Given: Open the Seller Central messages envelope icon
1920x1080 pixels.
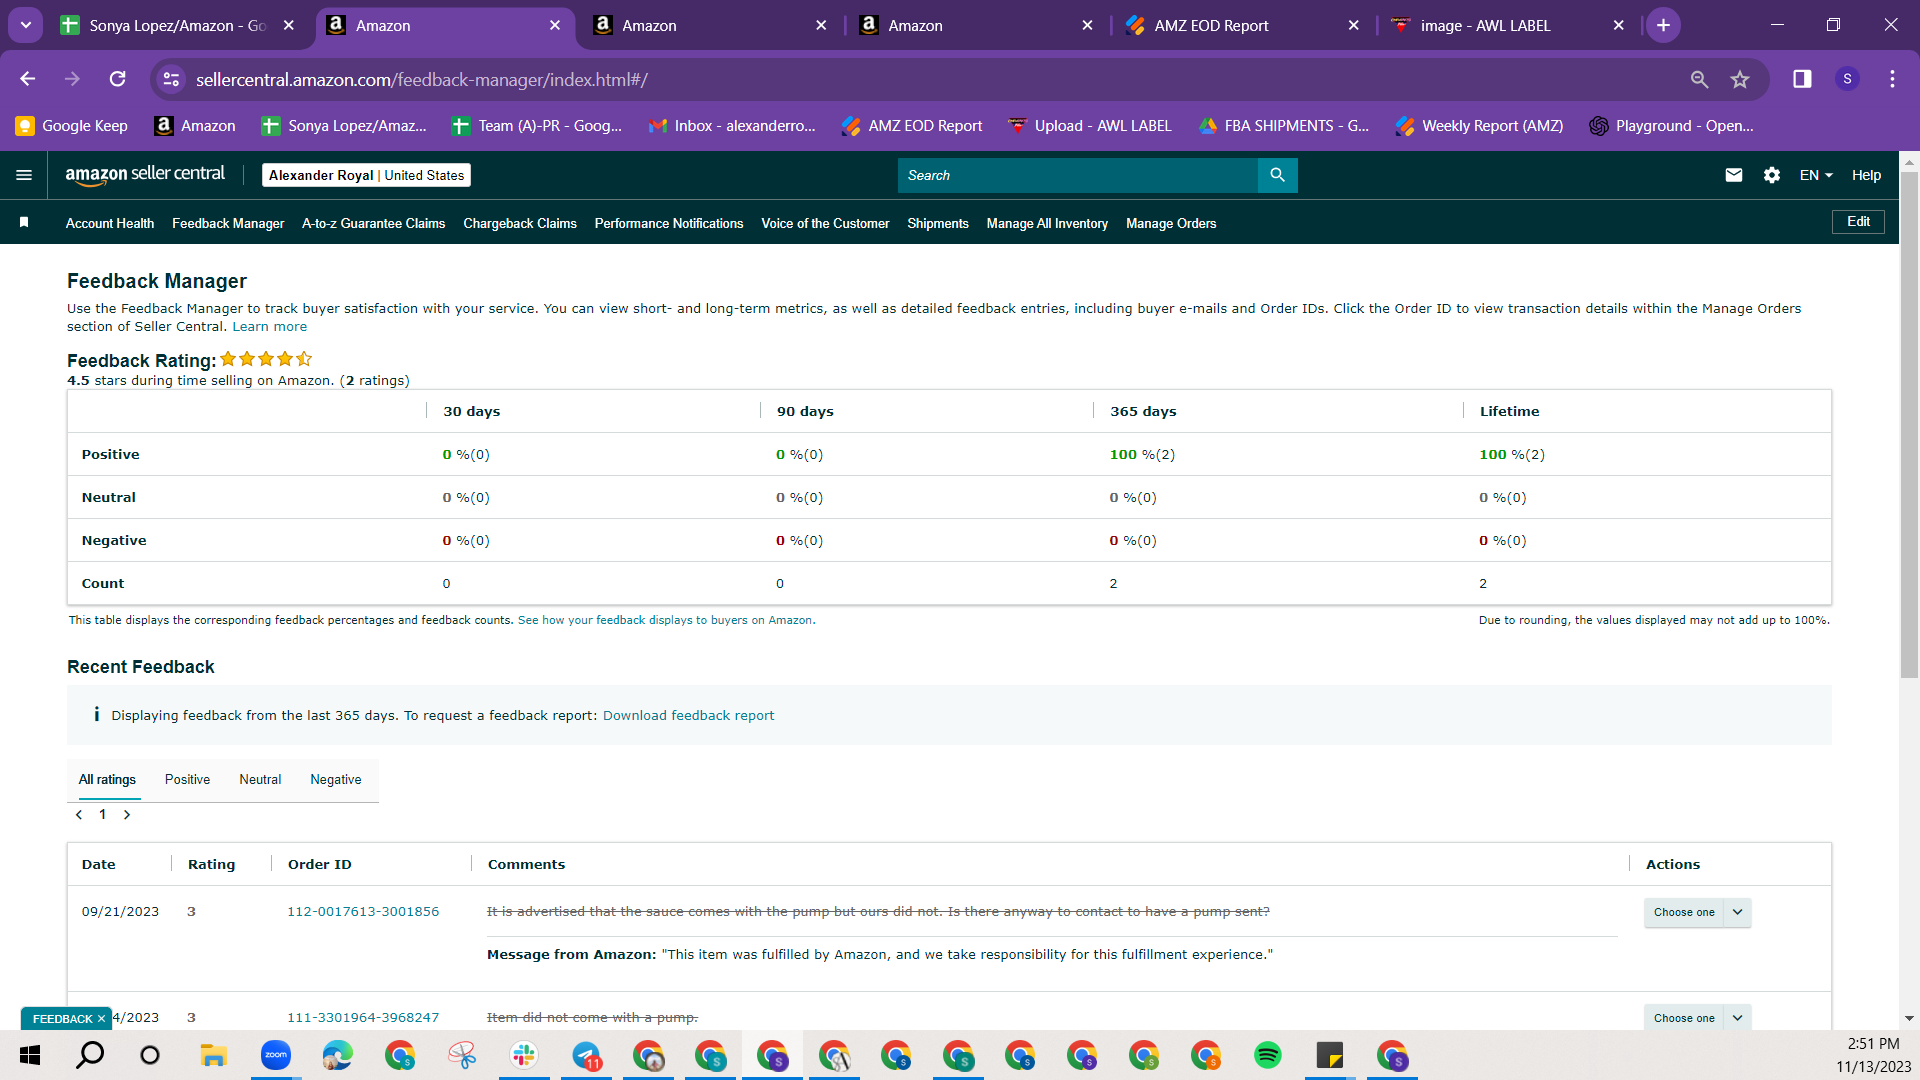Looking at the screenshot, I should (x=1734, y=175).
